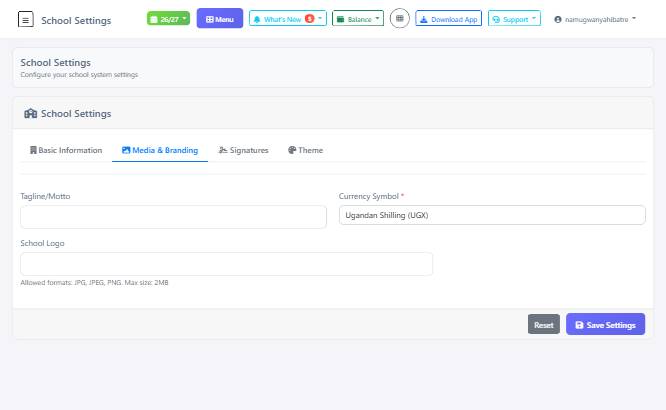666x410 pixels.
Task: Click the image icon on Media & Branding
Action: (x=126, y=150)
